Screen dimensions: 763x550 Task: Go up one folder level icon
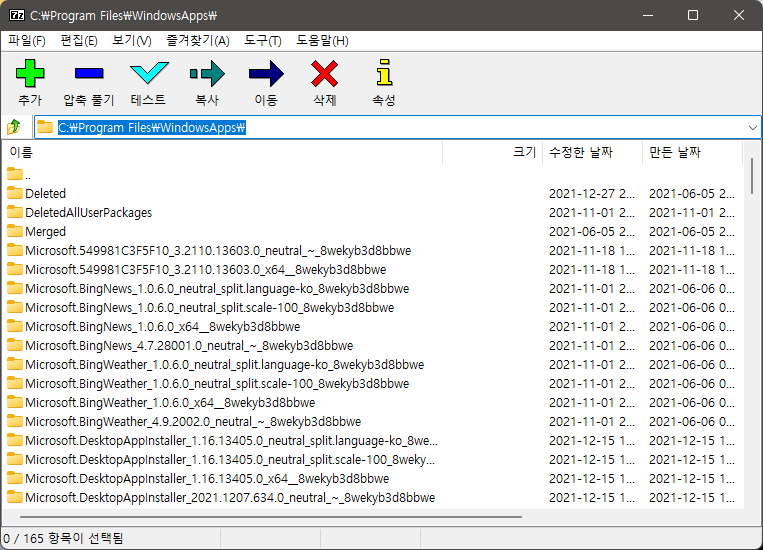tap(14, 127)
